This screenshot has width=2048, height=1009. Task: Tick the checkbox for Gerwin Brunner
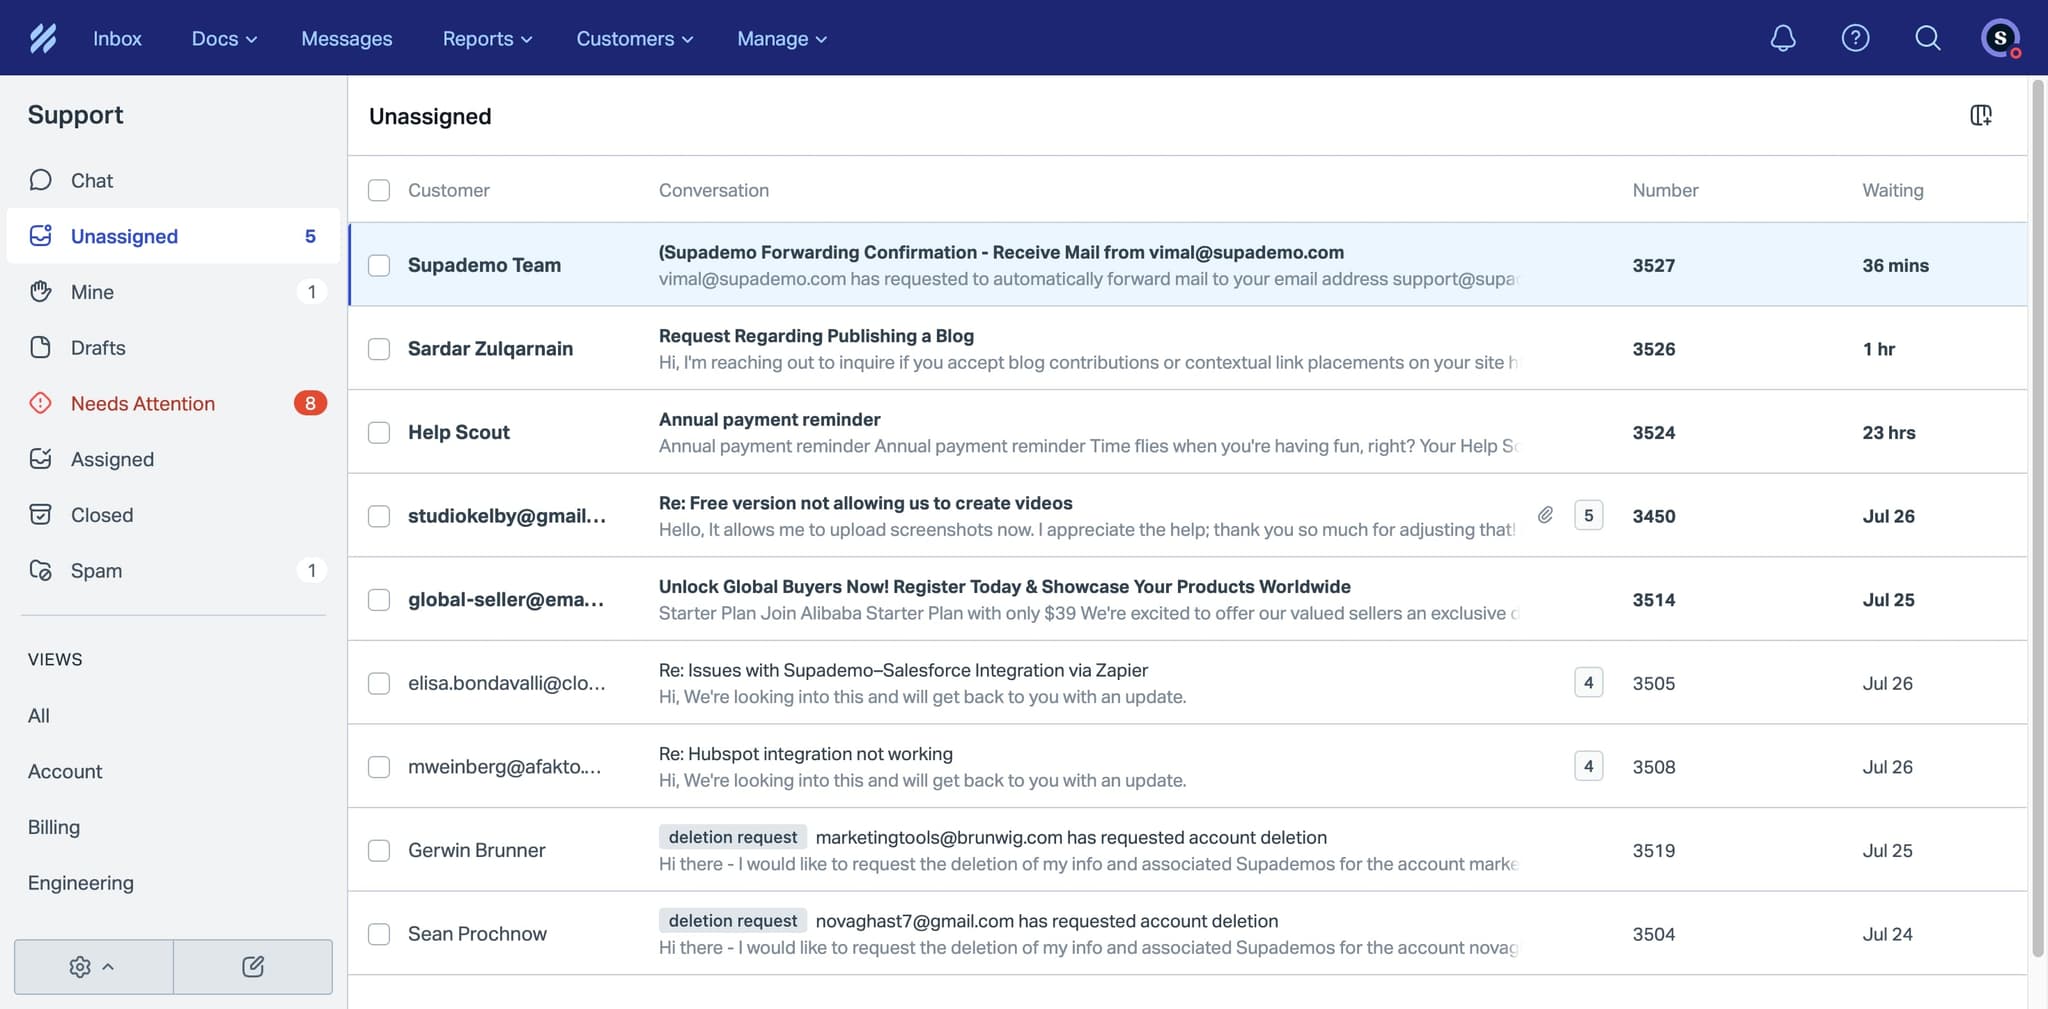[379, 850]
